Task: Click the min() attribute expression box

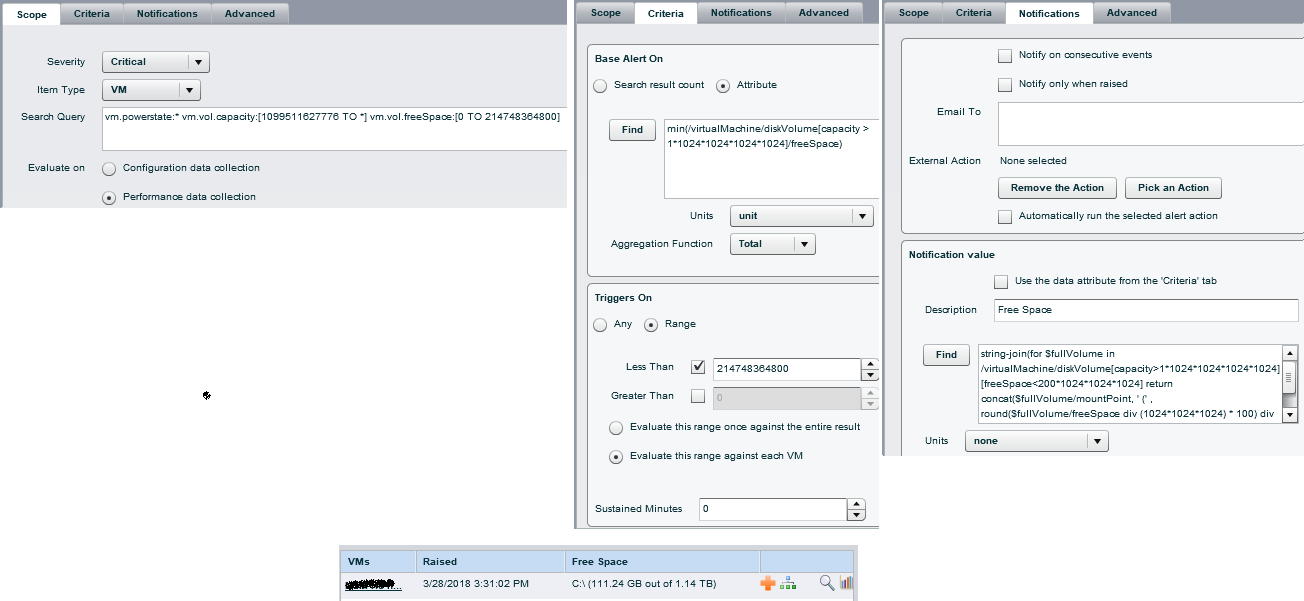Action: pos(771,159)
